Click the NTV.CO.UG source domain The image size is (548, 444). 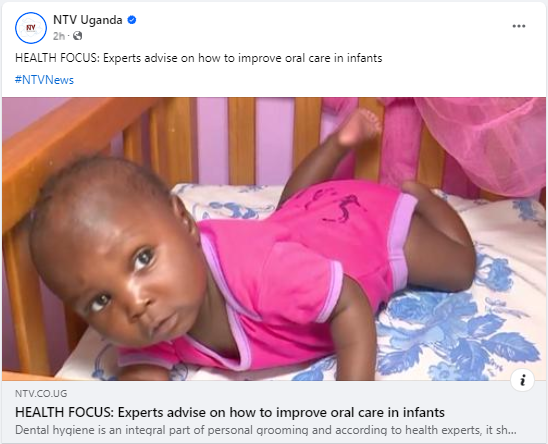pyautogui.click(x=41, y=394)
